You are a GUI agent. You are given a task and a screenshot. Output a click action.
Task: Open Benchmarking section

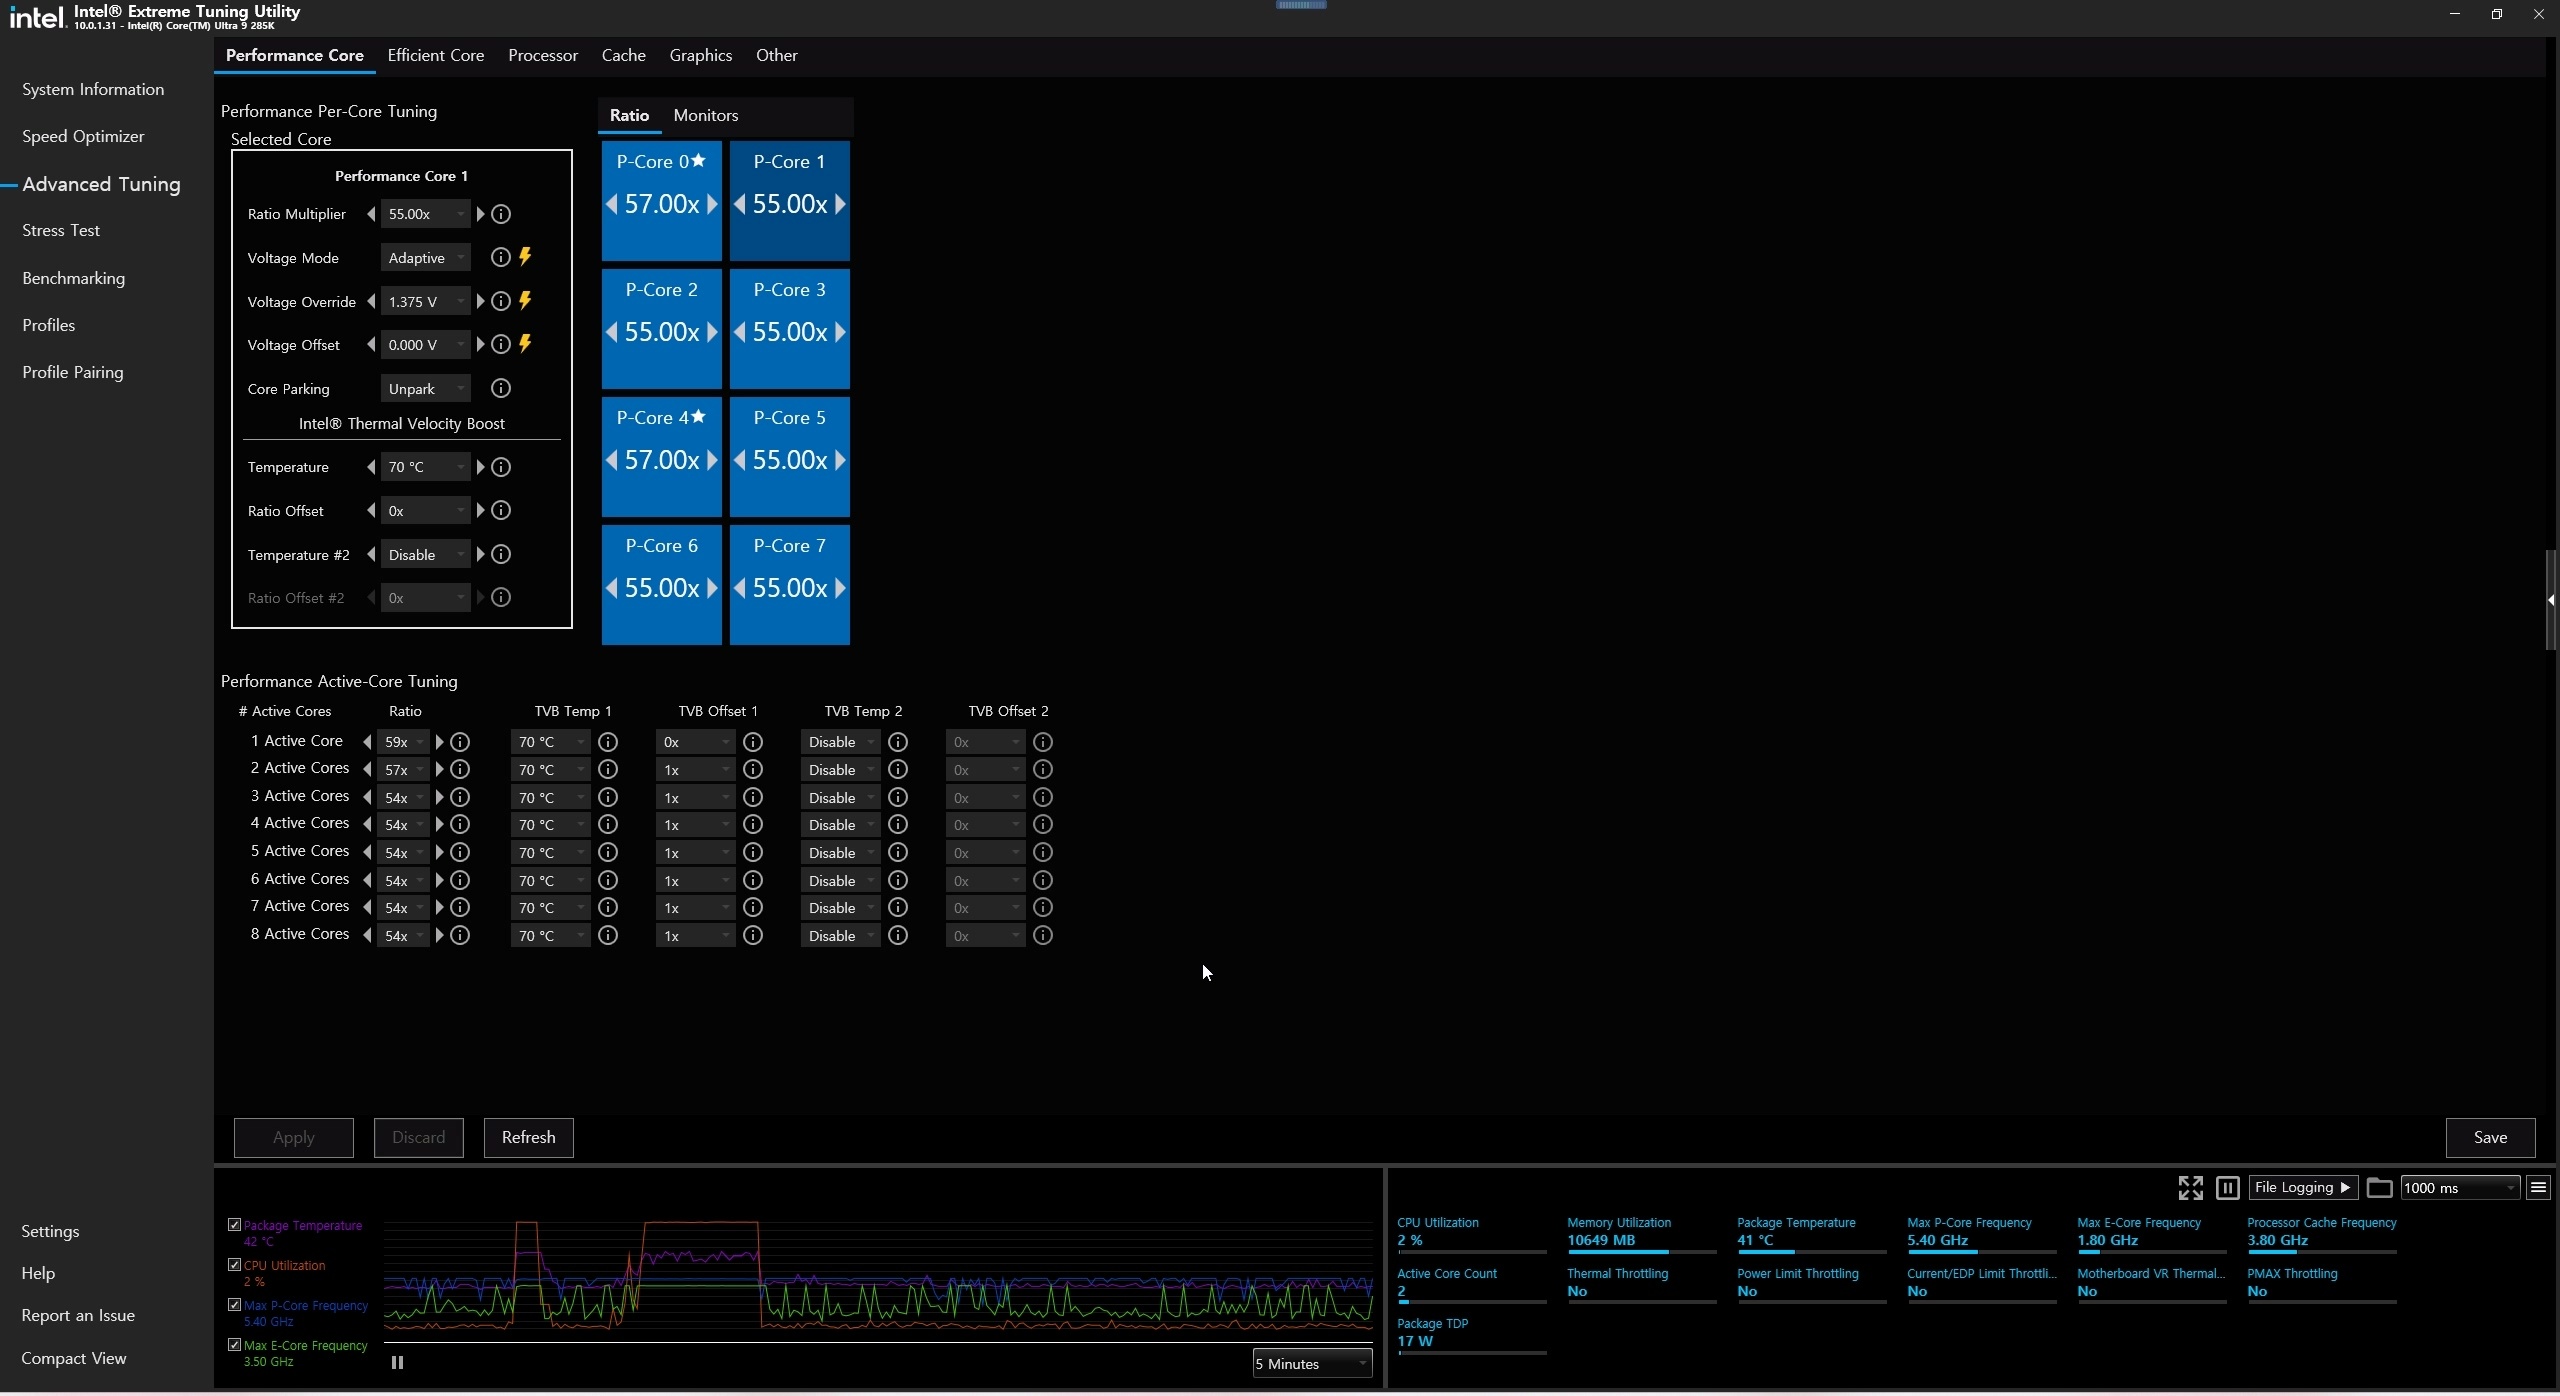pos(74,278)
